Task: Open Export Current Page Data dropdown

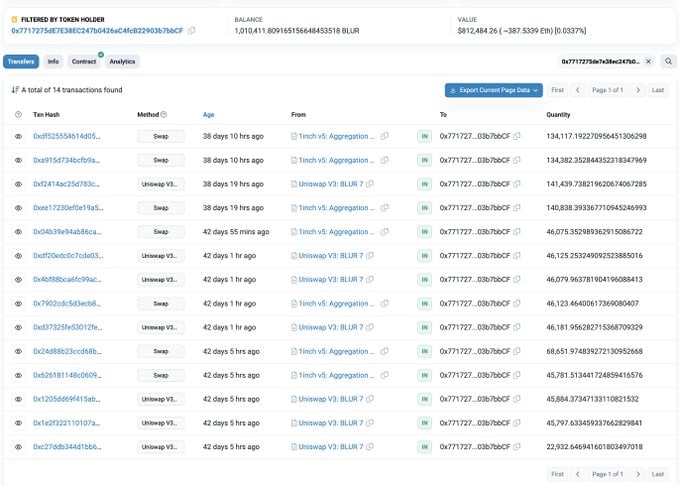Action: pos(494,90)
